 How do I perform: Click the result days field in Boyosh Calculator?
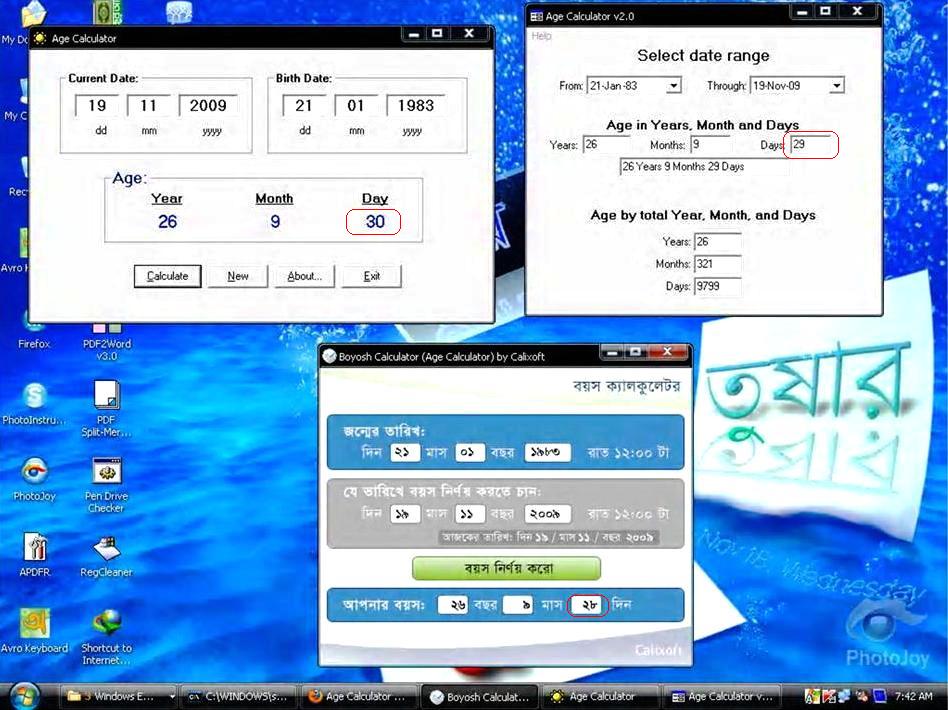[588, 604]
